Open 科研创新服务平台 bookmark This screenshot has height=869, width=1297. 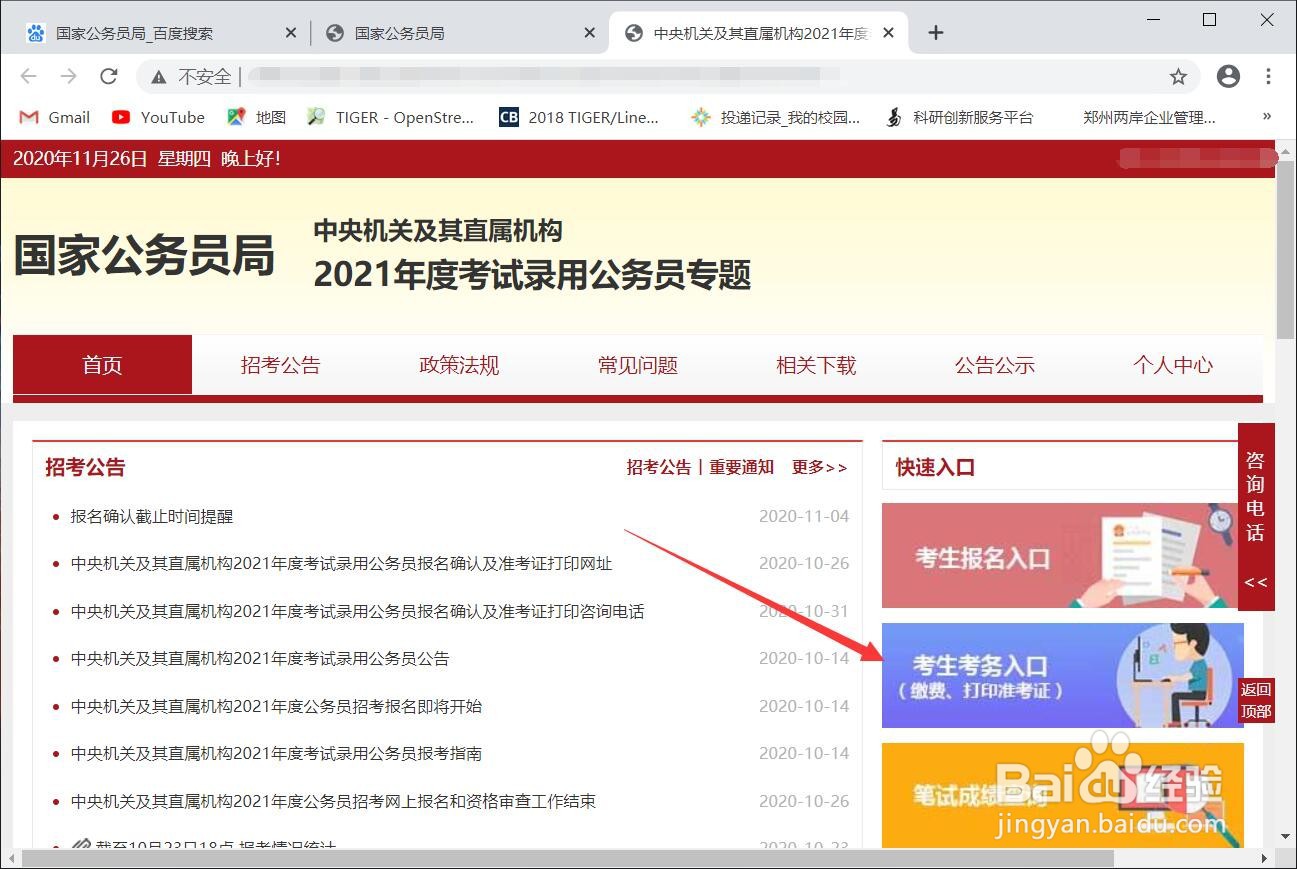[959, 117]
